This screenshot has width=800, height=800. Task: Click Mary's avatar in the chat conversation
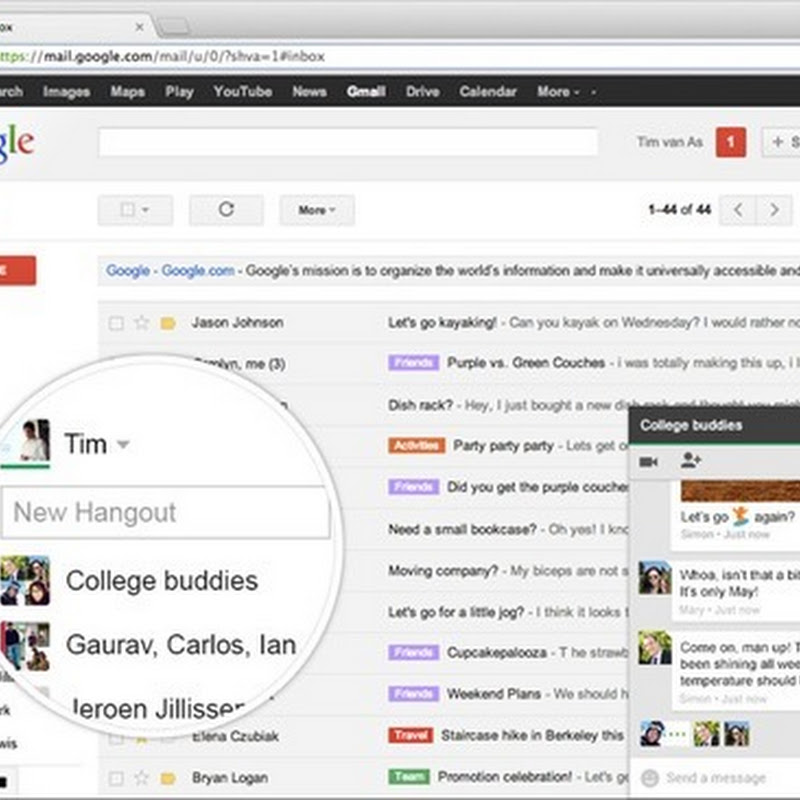(655, 577)
